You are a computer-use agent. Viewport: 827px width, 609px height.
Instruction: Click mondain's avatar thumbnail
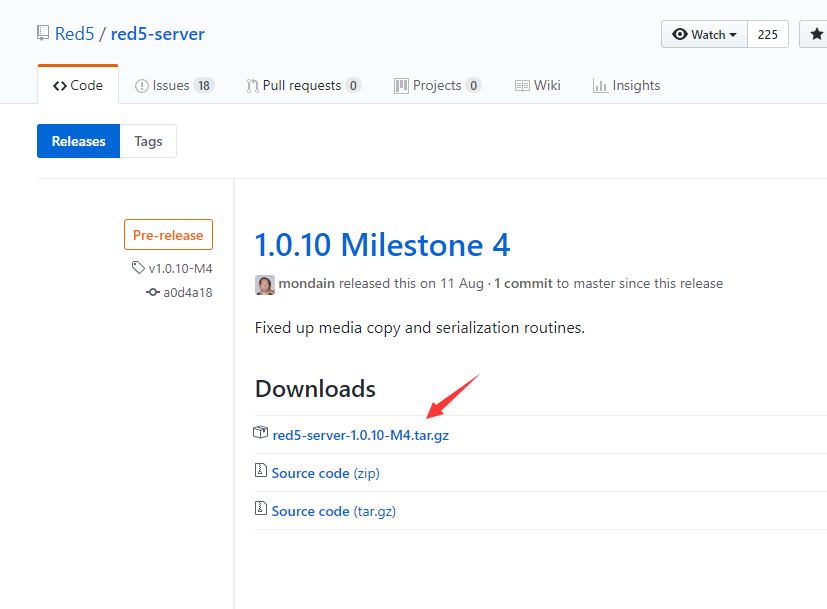265,285
